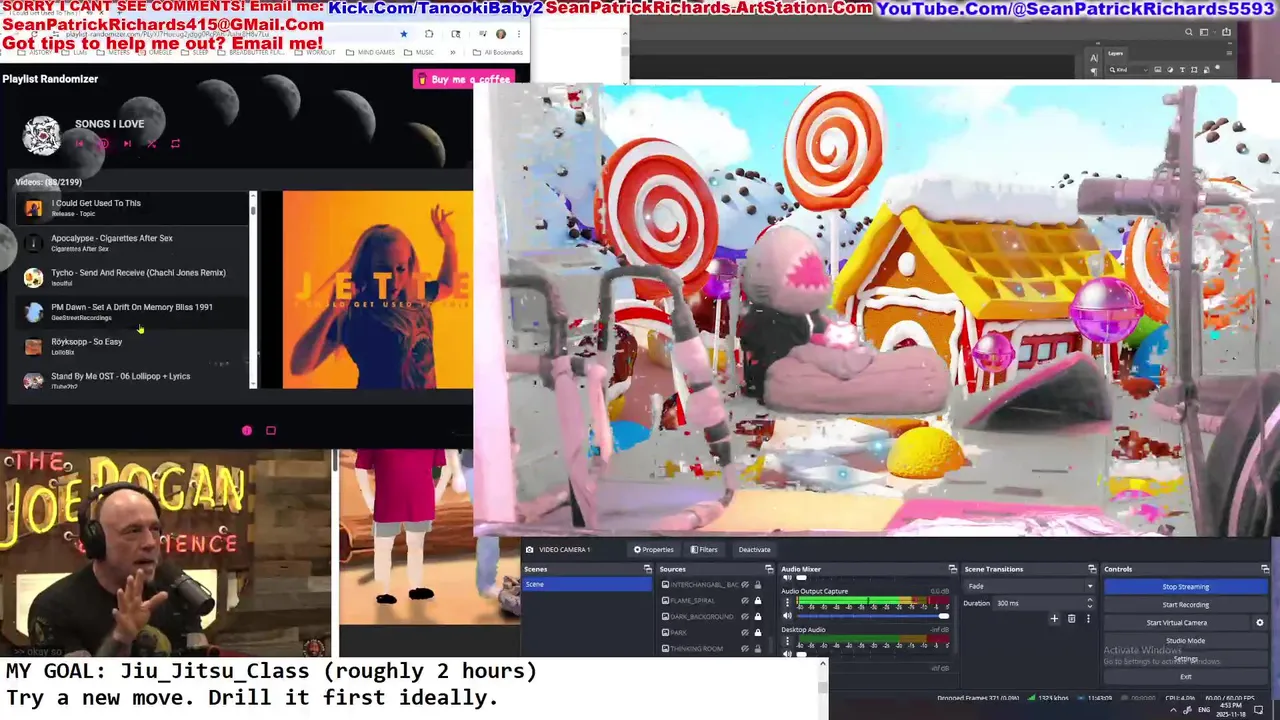
Task: Pop out the OBS Sources dock
Action: [769, 569]
